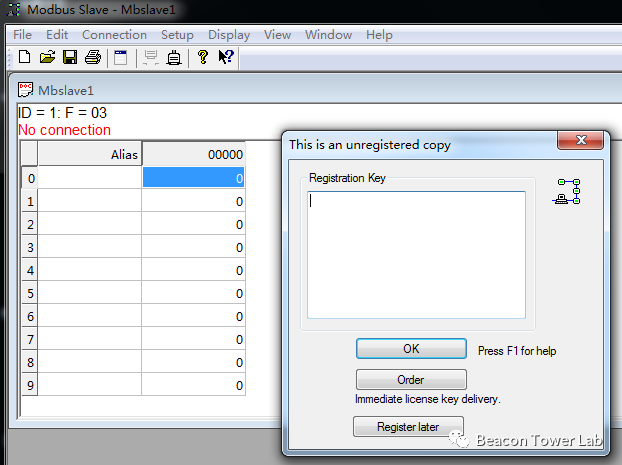Image resolution: width=622 pixels, height=465 pixels.
Task: Click row header 0
Action: click(30, 177)
